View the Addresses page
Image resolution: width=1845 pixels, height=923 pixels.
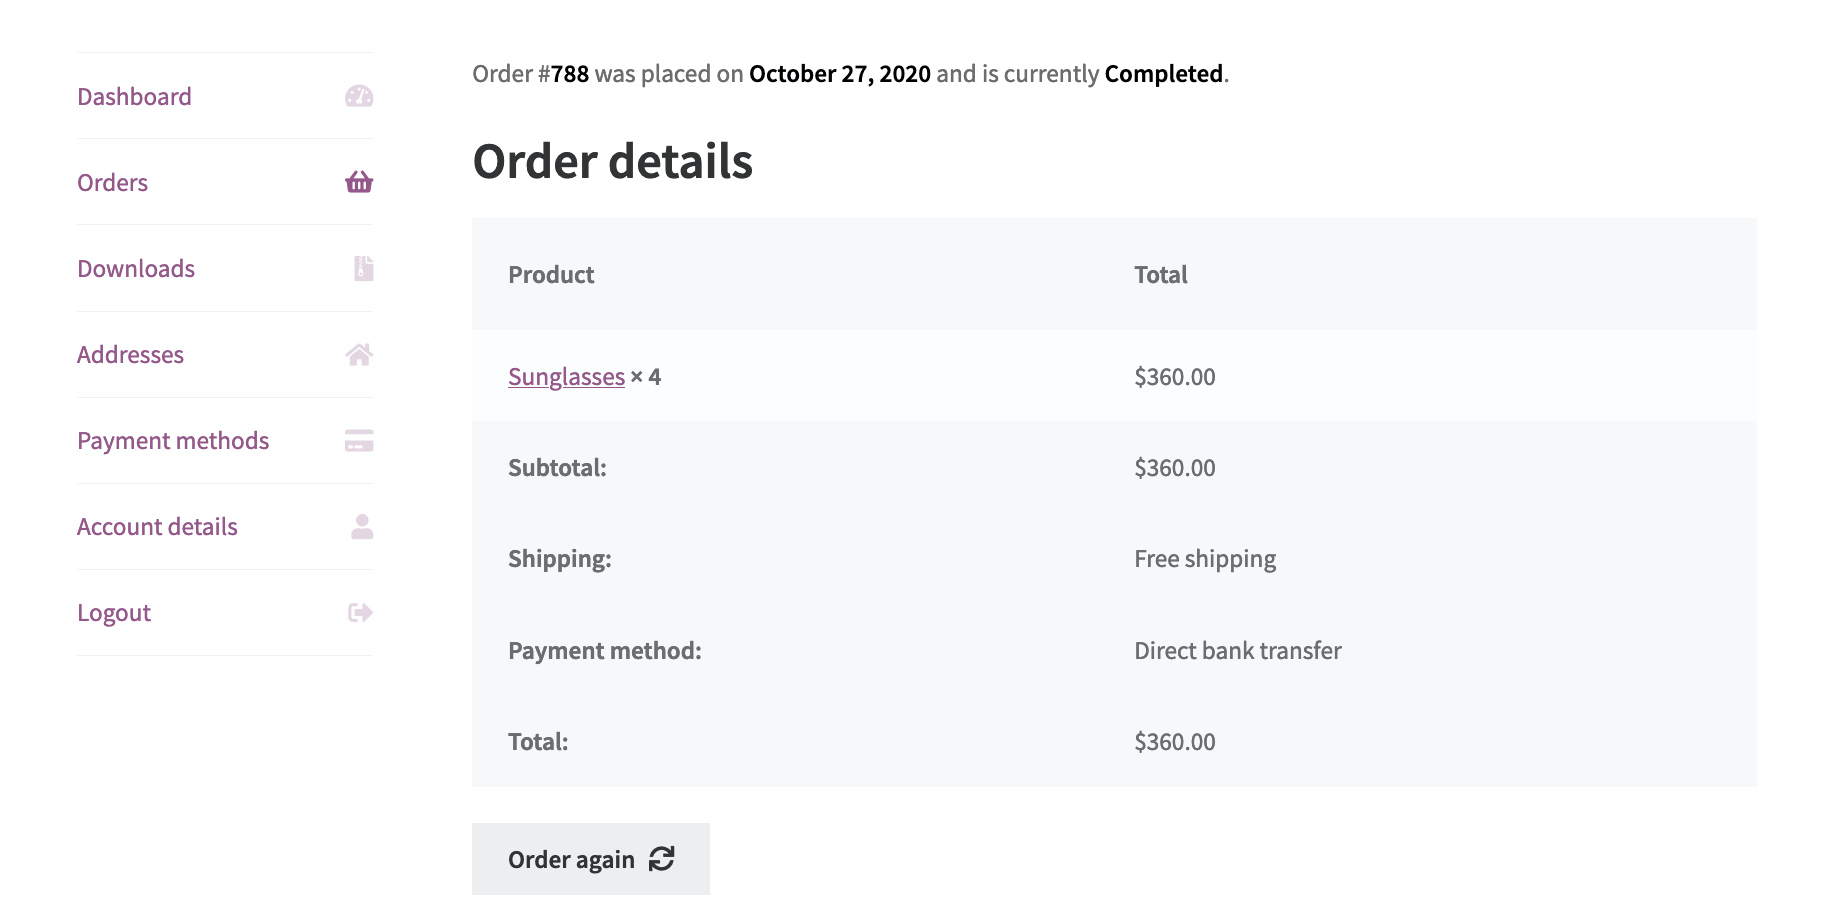130,355
